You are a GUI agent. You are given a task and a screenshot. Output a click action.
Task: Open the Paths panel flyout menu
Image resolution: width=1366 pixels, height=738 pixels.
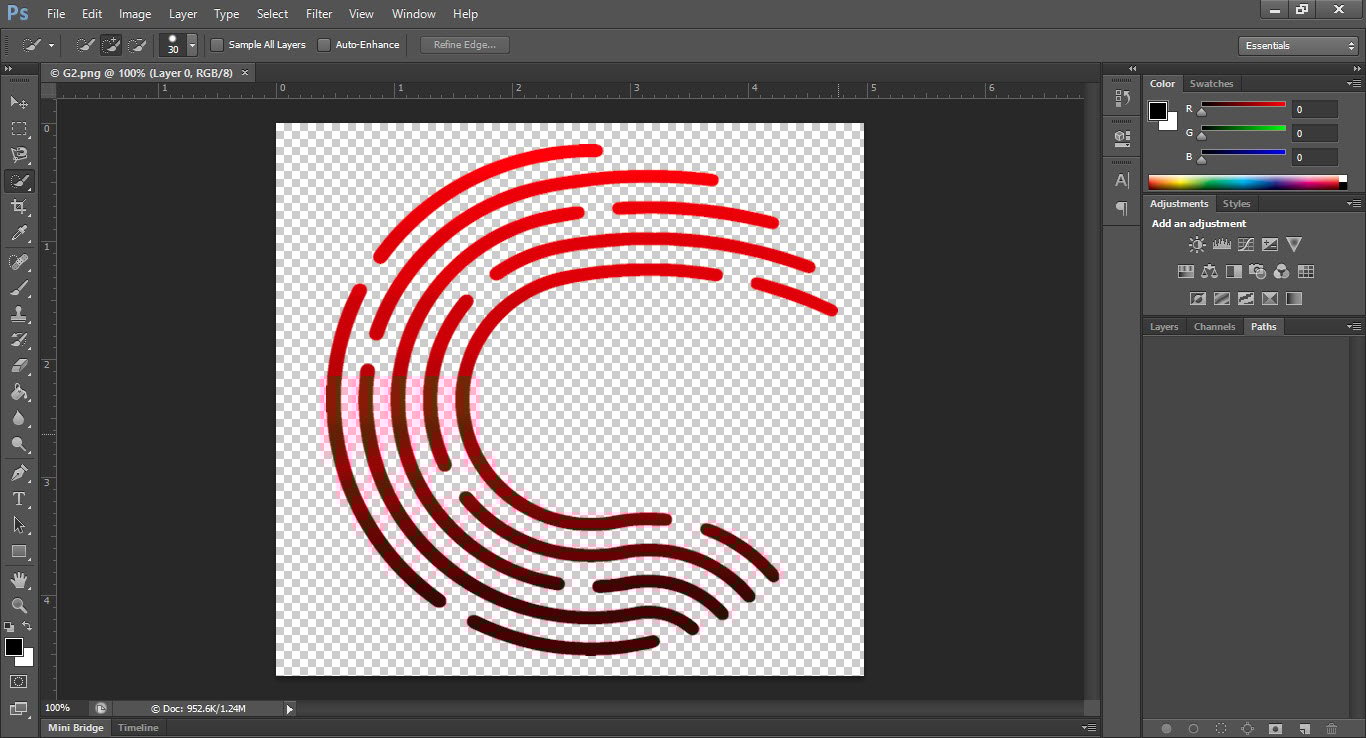pos(1354,327)
